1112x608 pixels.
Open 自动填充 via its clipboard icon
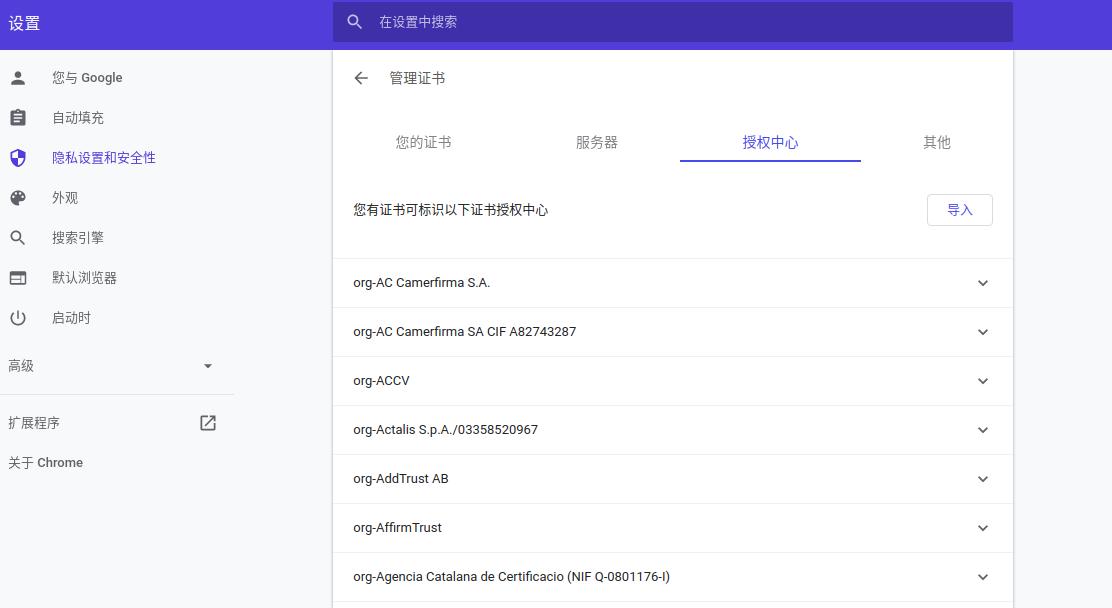pos(18,118)
